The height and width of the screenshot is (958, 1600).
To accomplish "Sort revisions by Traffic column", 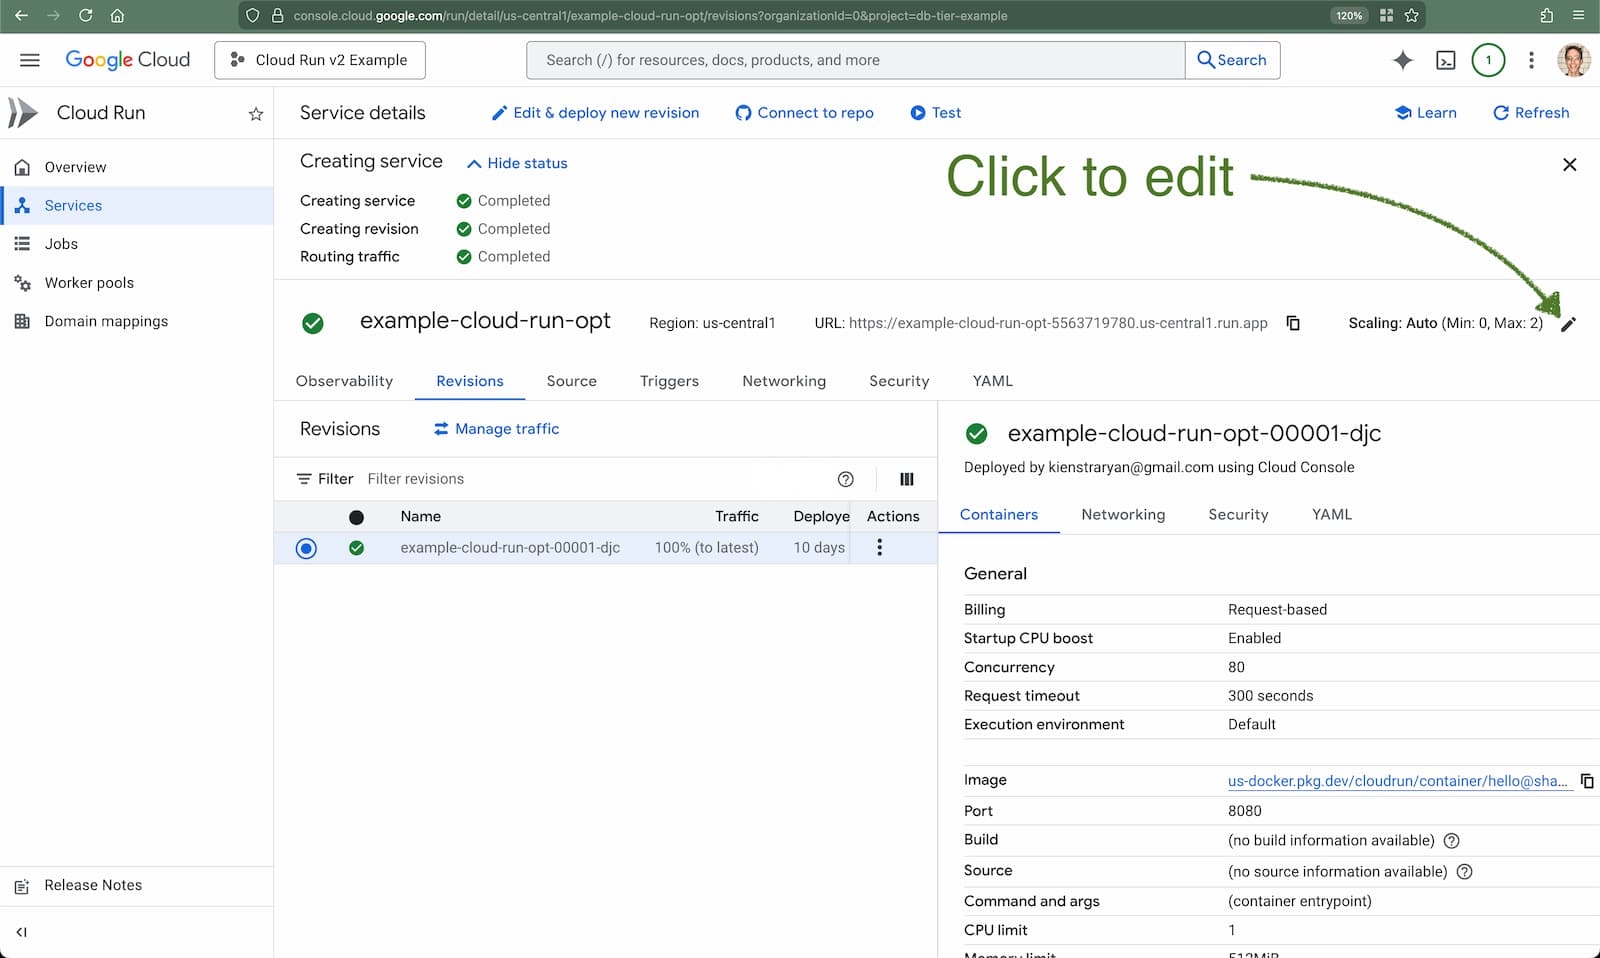I will [x=737, y=516].
